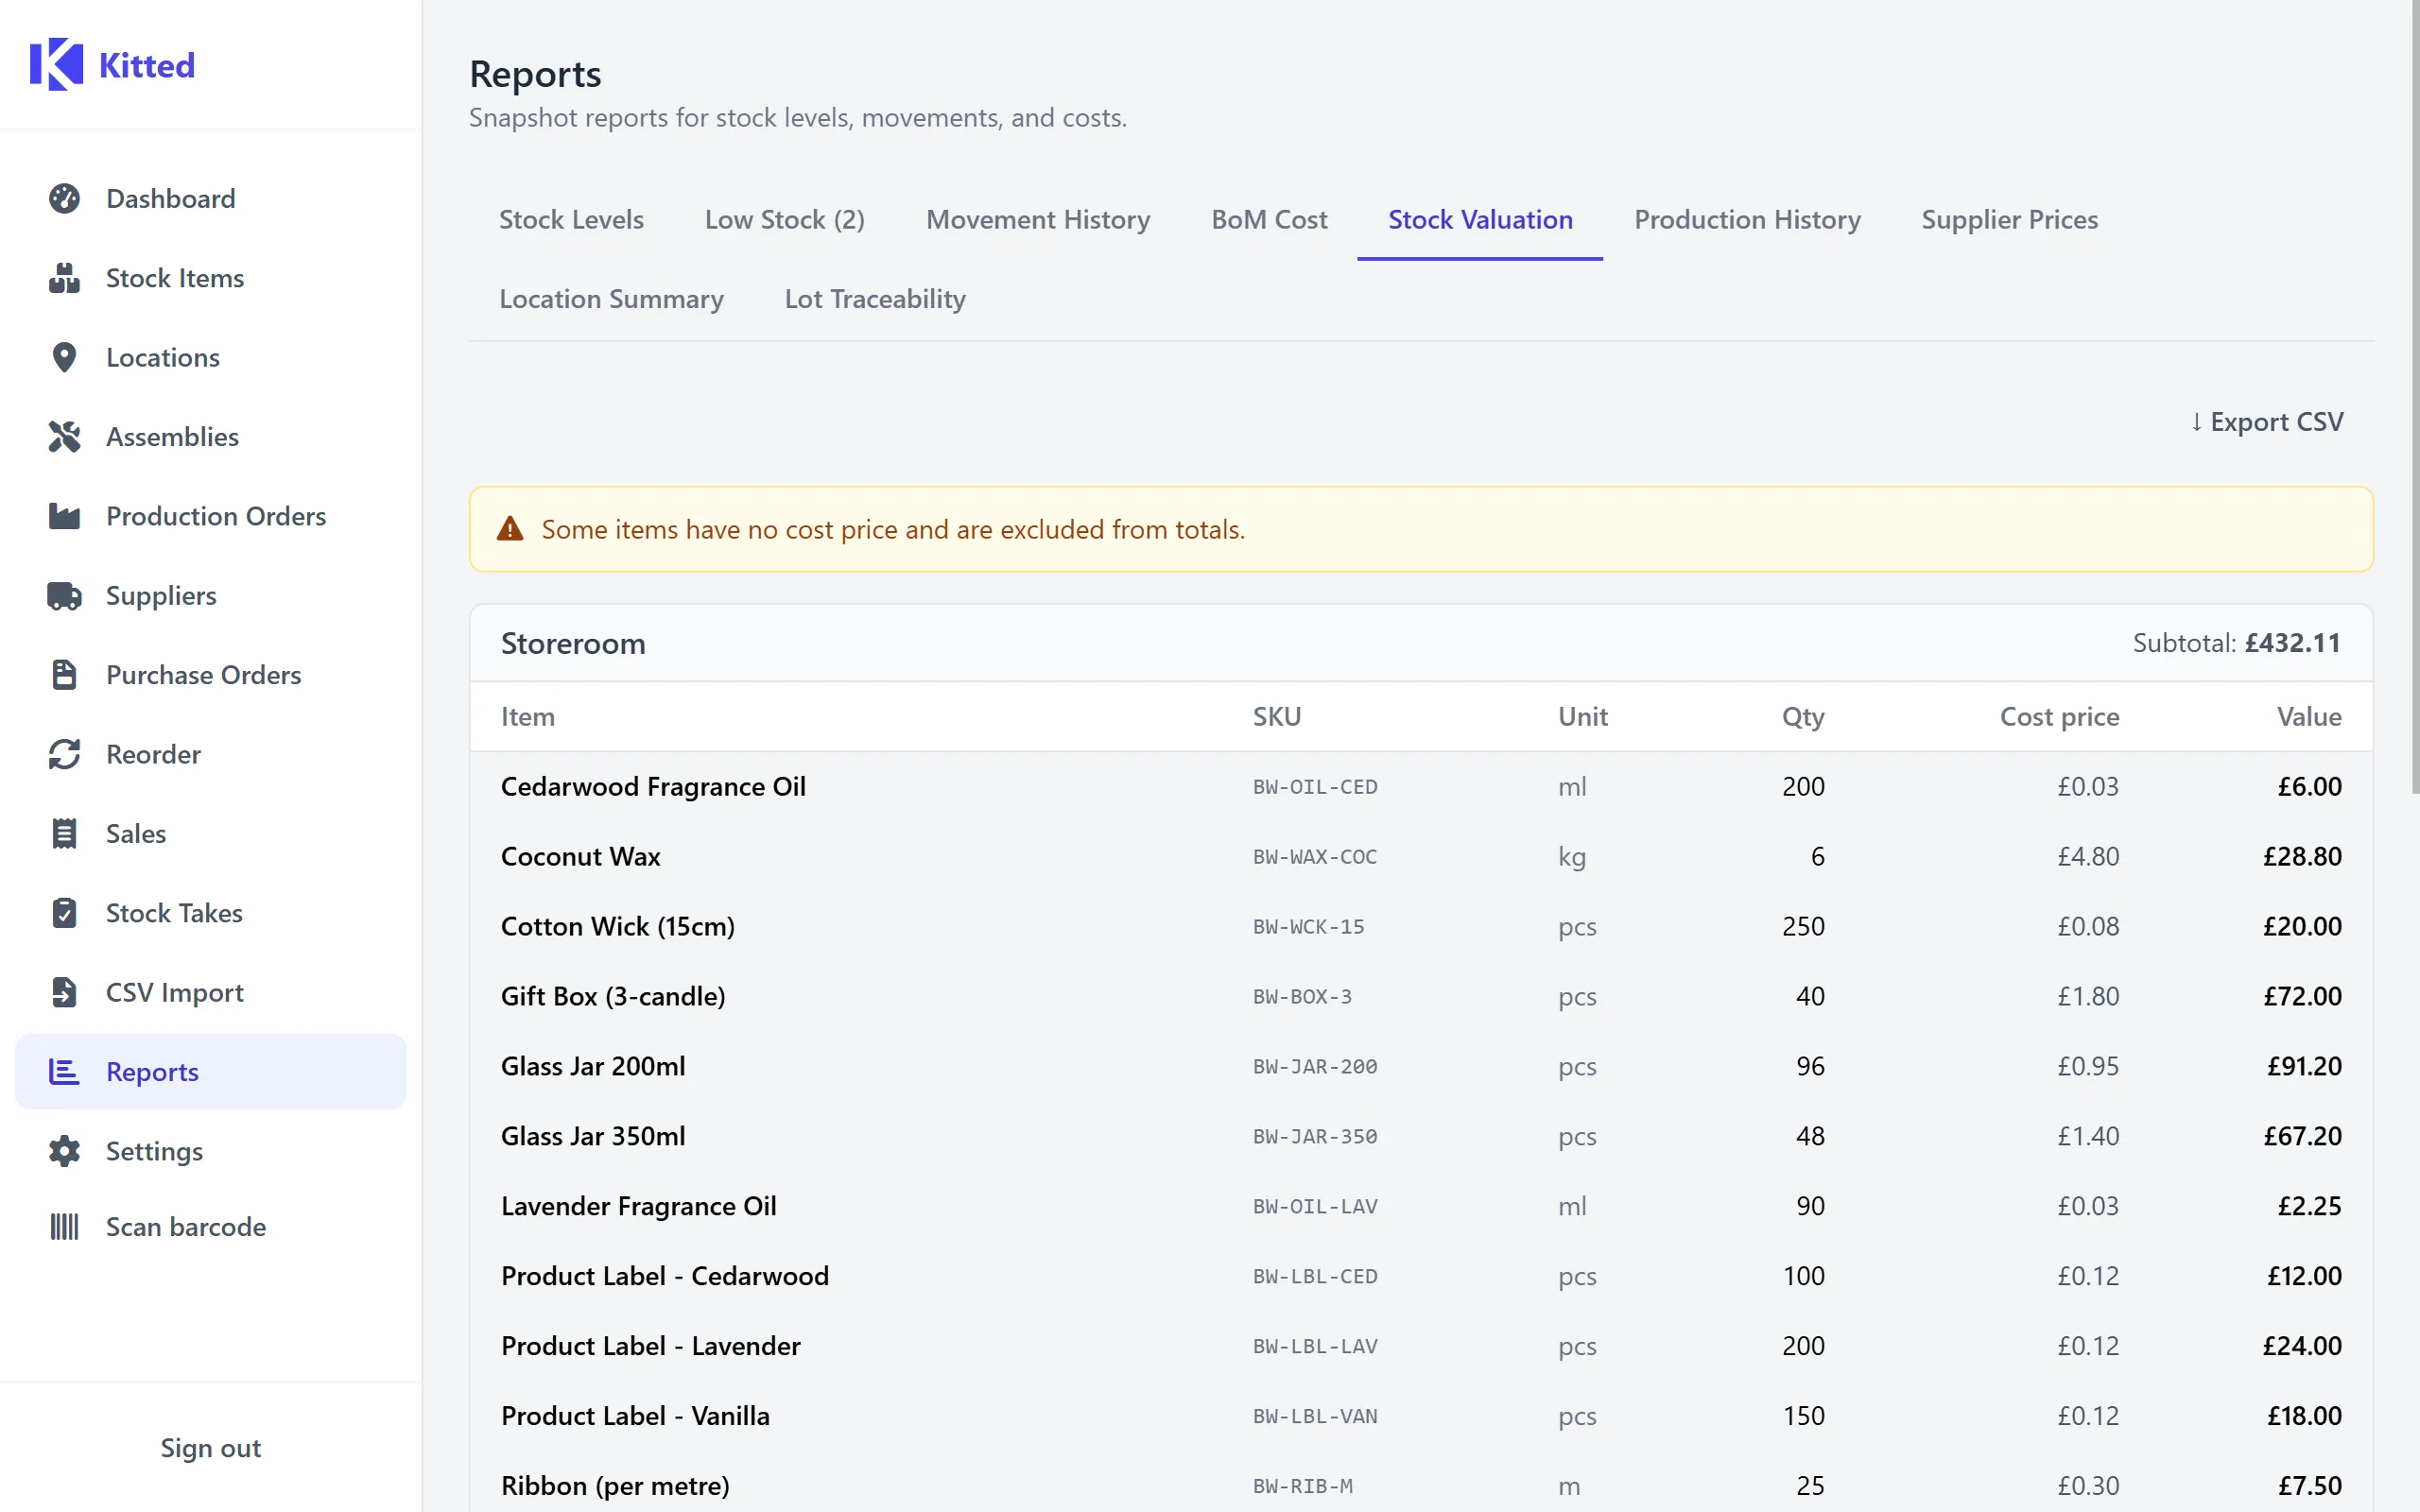This screenshot has height=1512, width=2420.
Task: Navigate to Reorder
Action: click(x=211, y=754)
